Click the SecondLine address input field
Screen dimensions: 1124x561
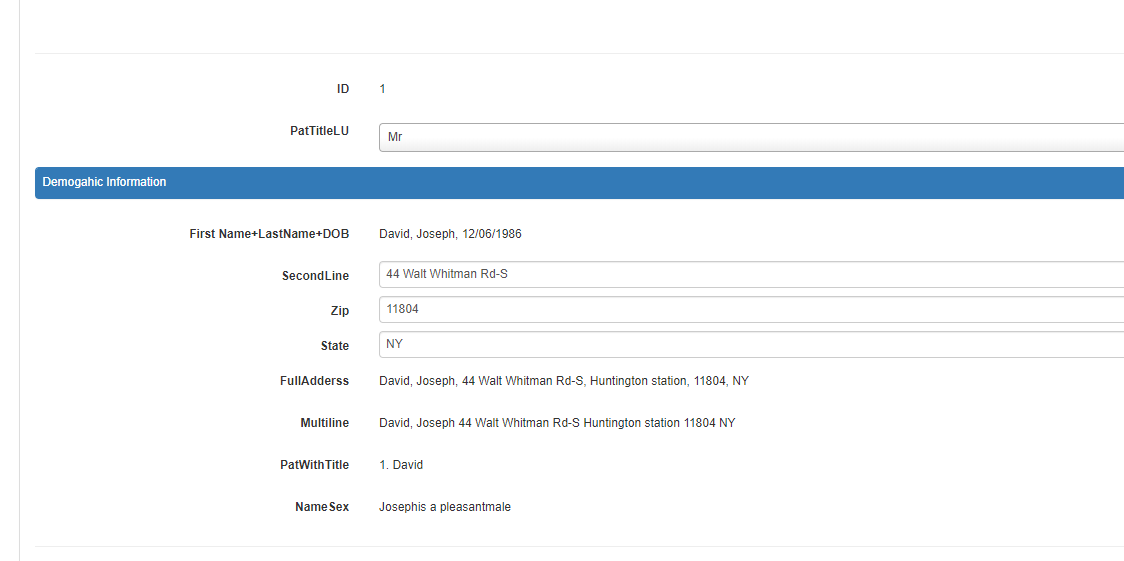coord(751,274)
